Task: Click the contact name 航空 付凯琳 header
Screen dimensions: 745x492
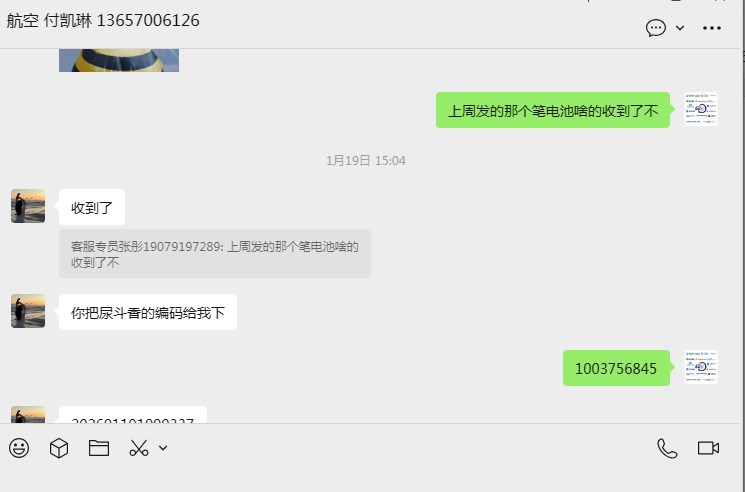Action: 103,20
